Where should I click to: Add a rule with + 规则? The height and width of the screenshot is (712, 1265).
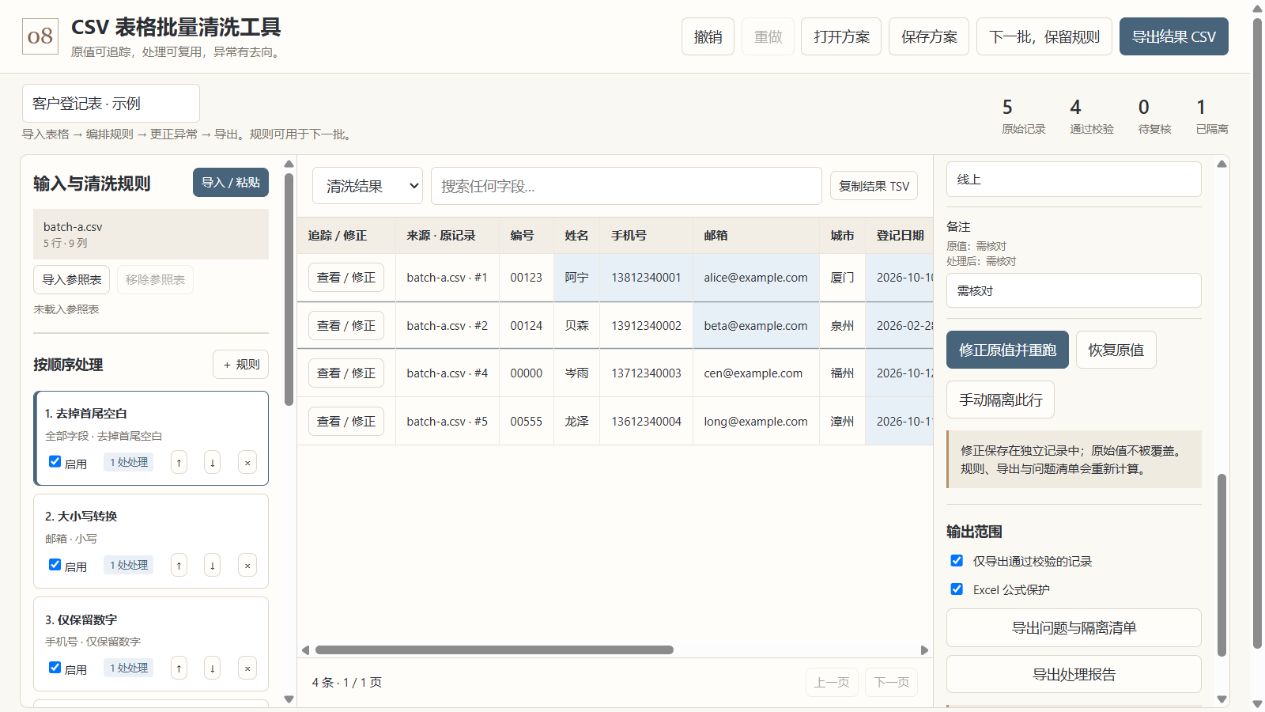[241, 365]
